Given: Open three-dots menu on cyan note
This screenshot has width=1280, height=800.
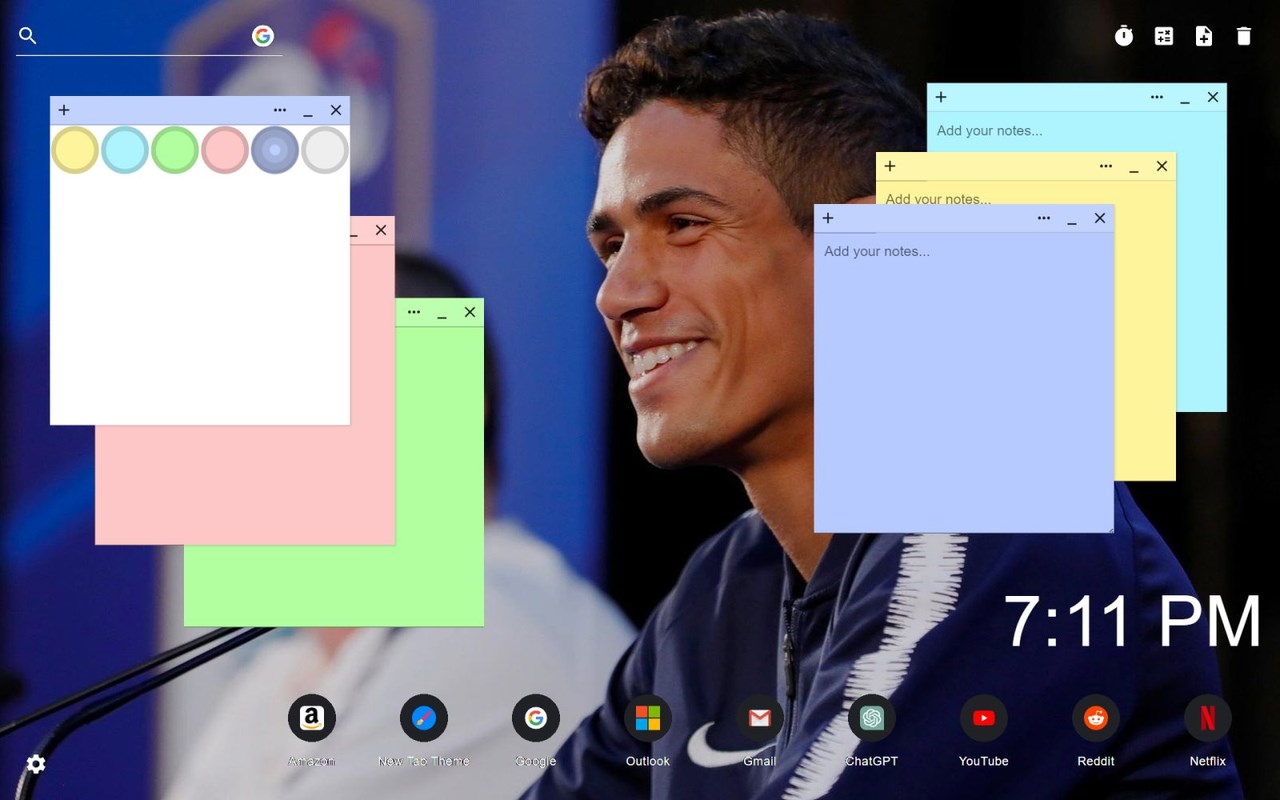Looking at the screenshot, I should click(x=1157, y=97).
